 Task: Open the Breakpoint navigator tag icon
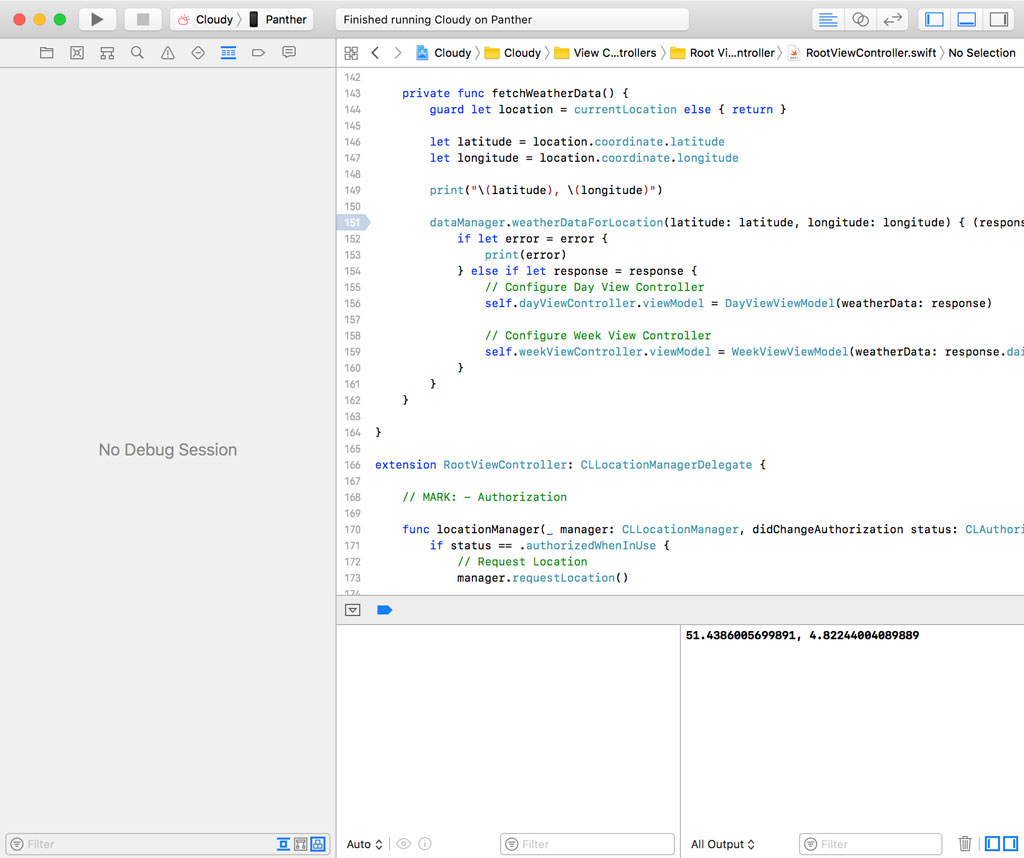click(x=258, y=52)
